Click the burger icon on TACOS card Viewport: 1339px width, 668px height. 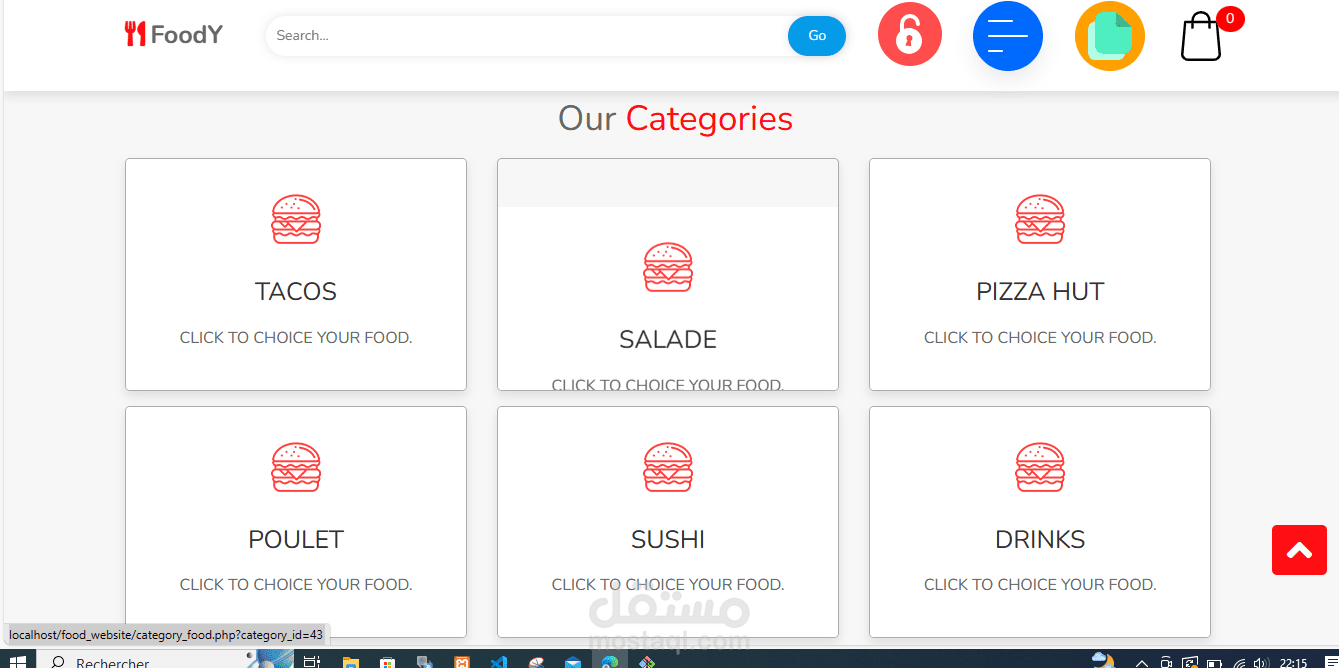click(296, 219)
